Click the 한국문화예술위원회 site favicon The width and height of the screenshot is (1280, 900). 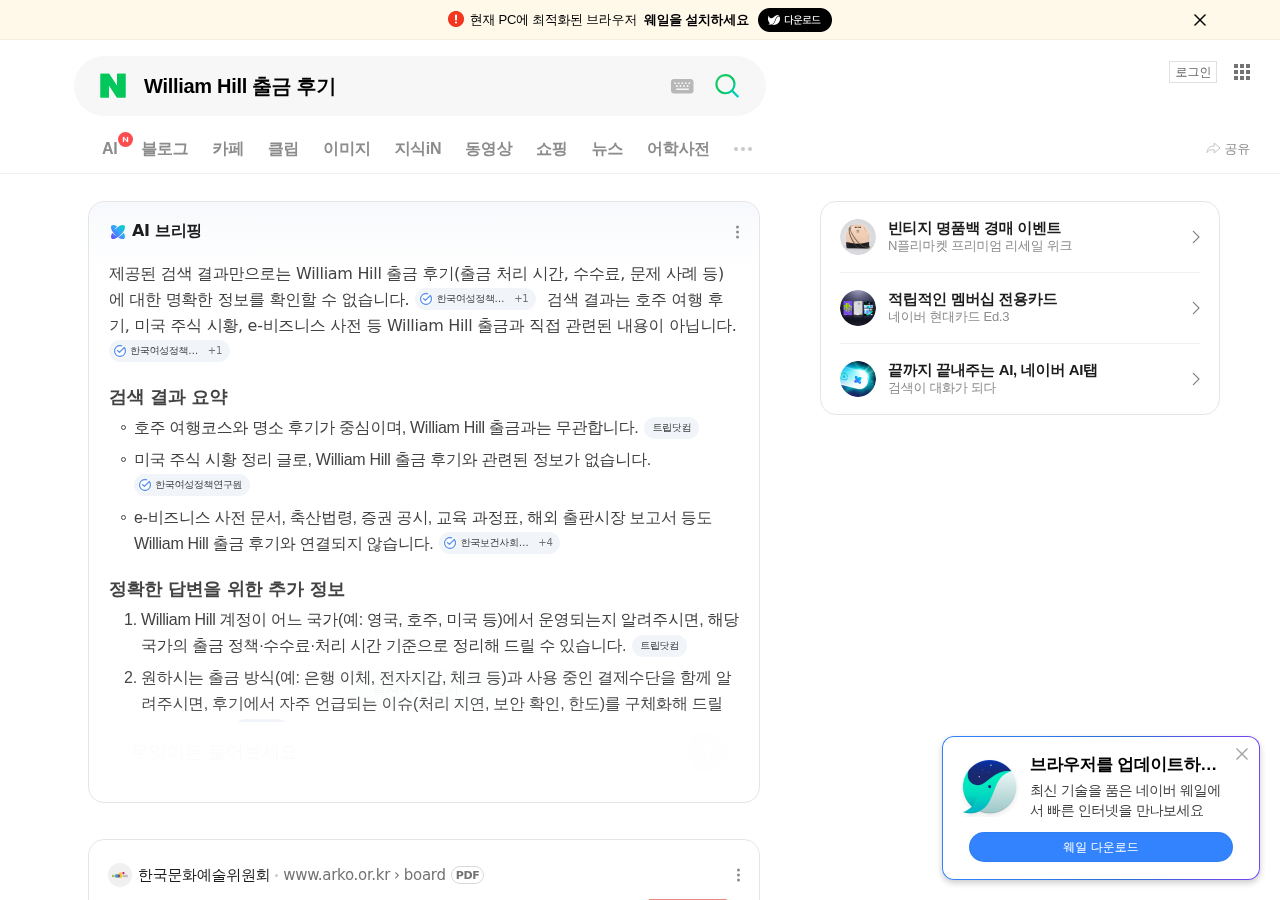tap(120, 875)
